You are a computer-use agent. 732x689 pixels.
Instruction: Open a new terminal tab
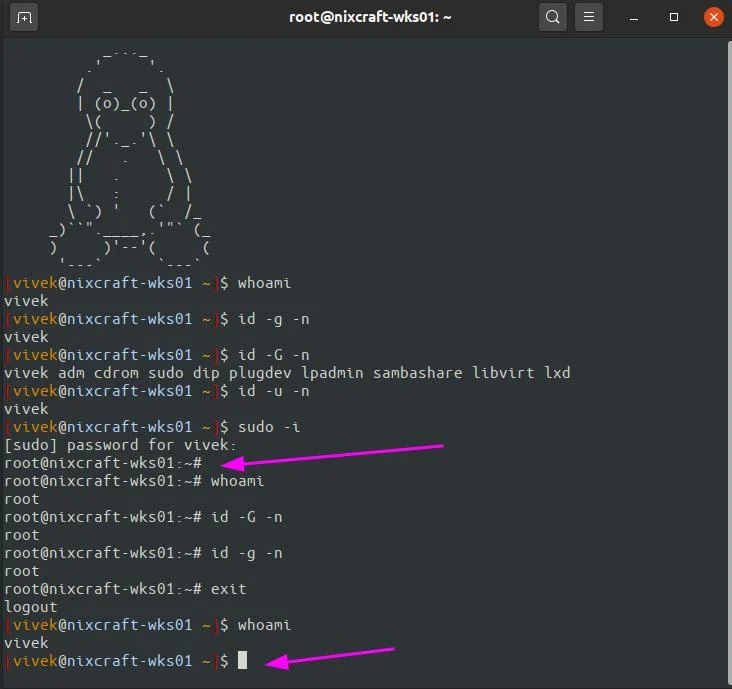(24, 18)
